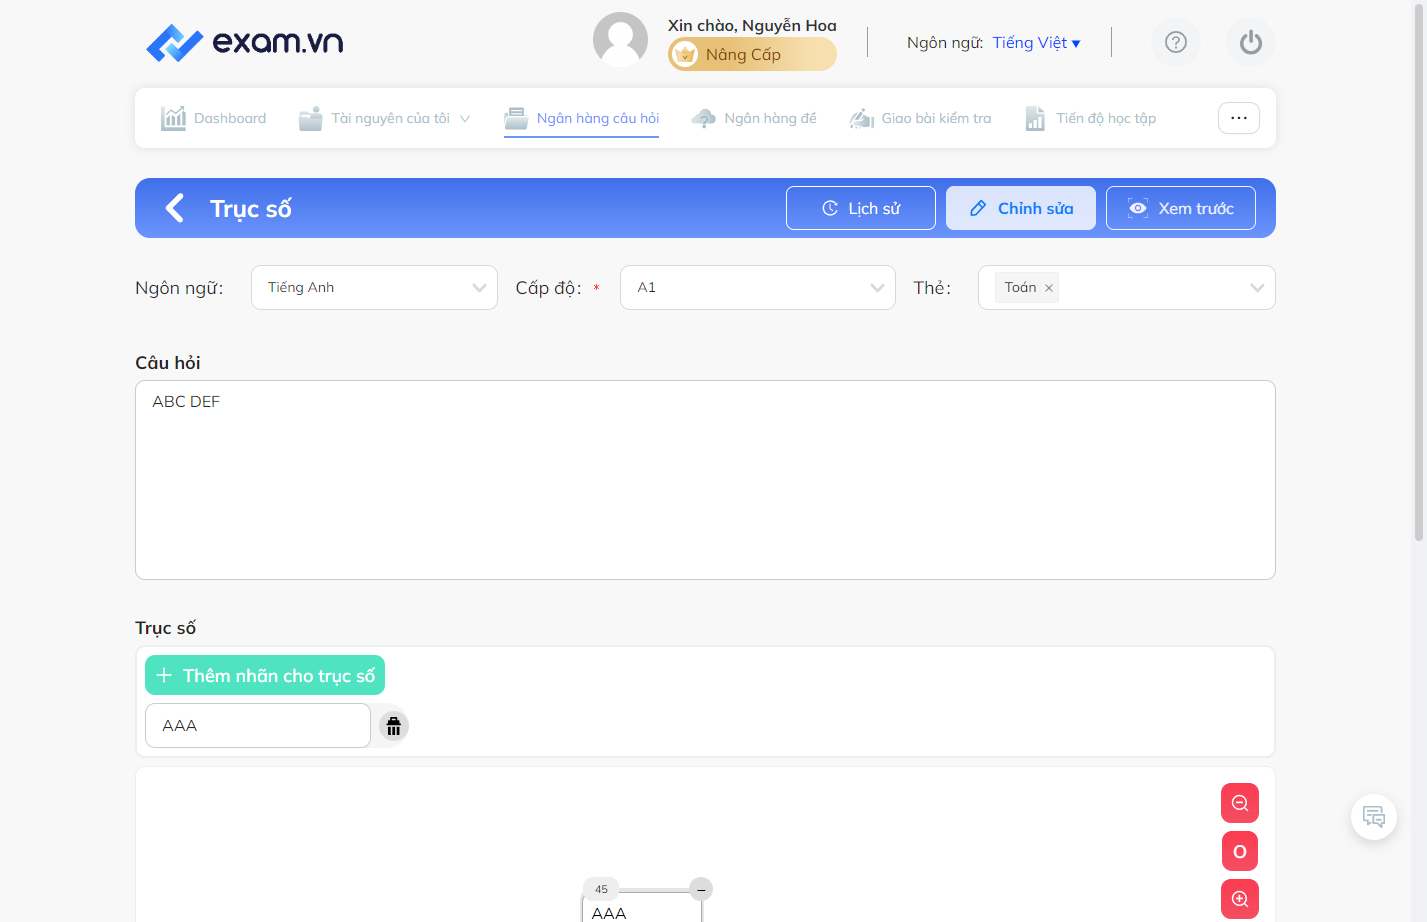This screenshot has width=1427, height=922.
Task: Click the minus handle on the number line
Action: [x=702, y=889]
